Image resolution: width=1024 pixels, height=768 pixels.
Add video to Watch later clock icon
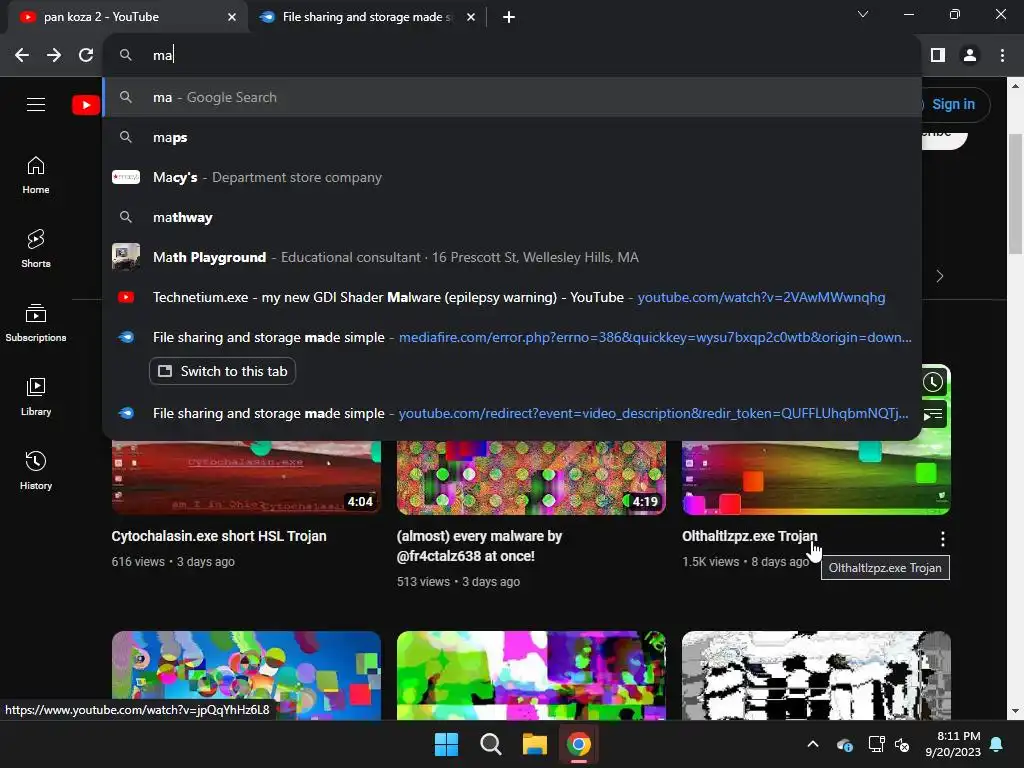coord(933,382)
